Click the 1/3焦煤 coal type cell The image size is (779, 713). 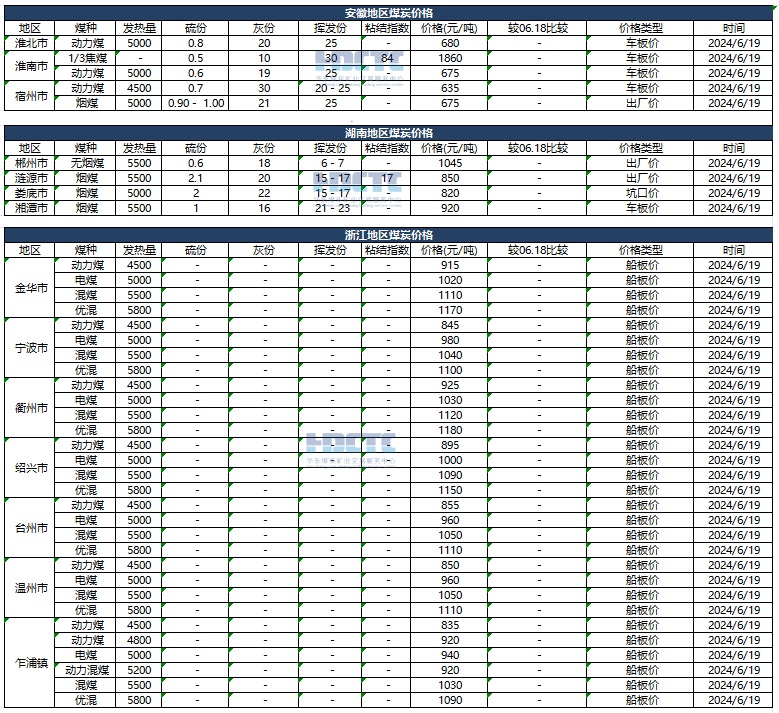pyautogui.click(x=85, y=58)
